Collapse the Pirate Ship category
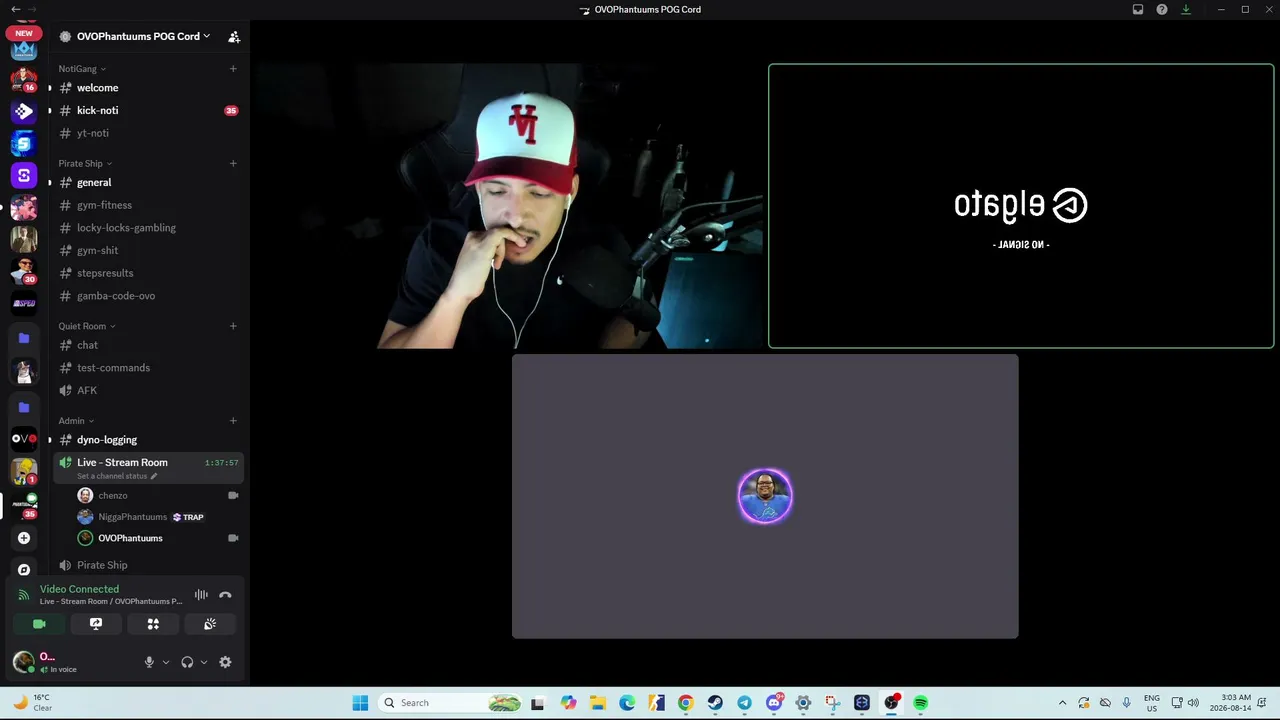The height and width of the screenshot is (720, 1280). coord(85,164)
